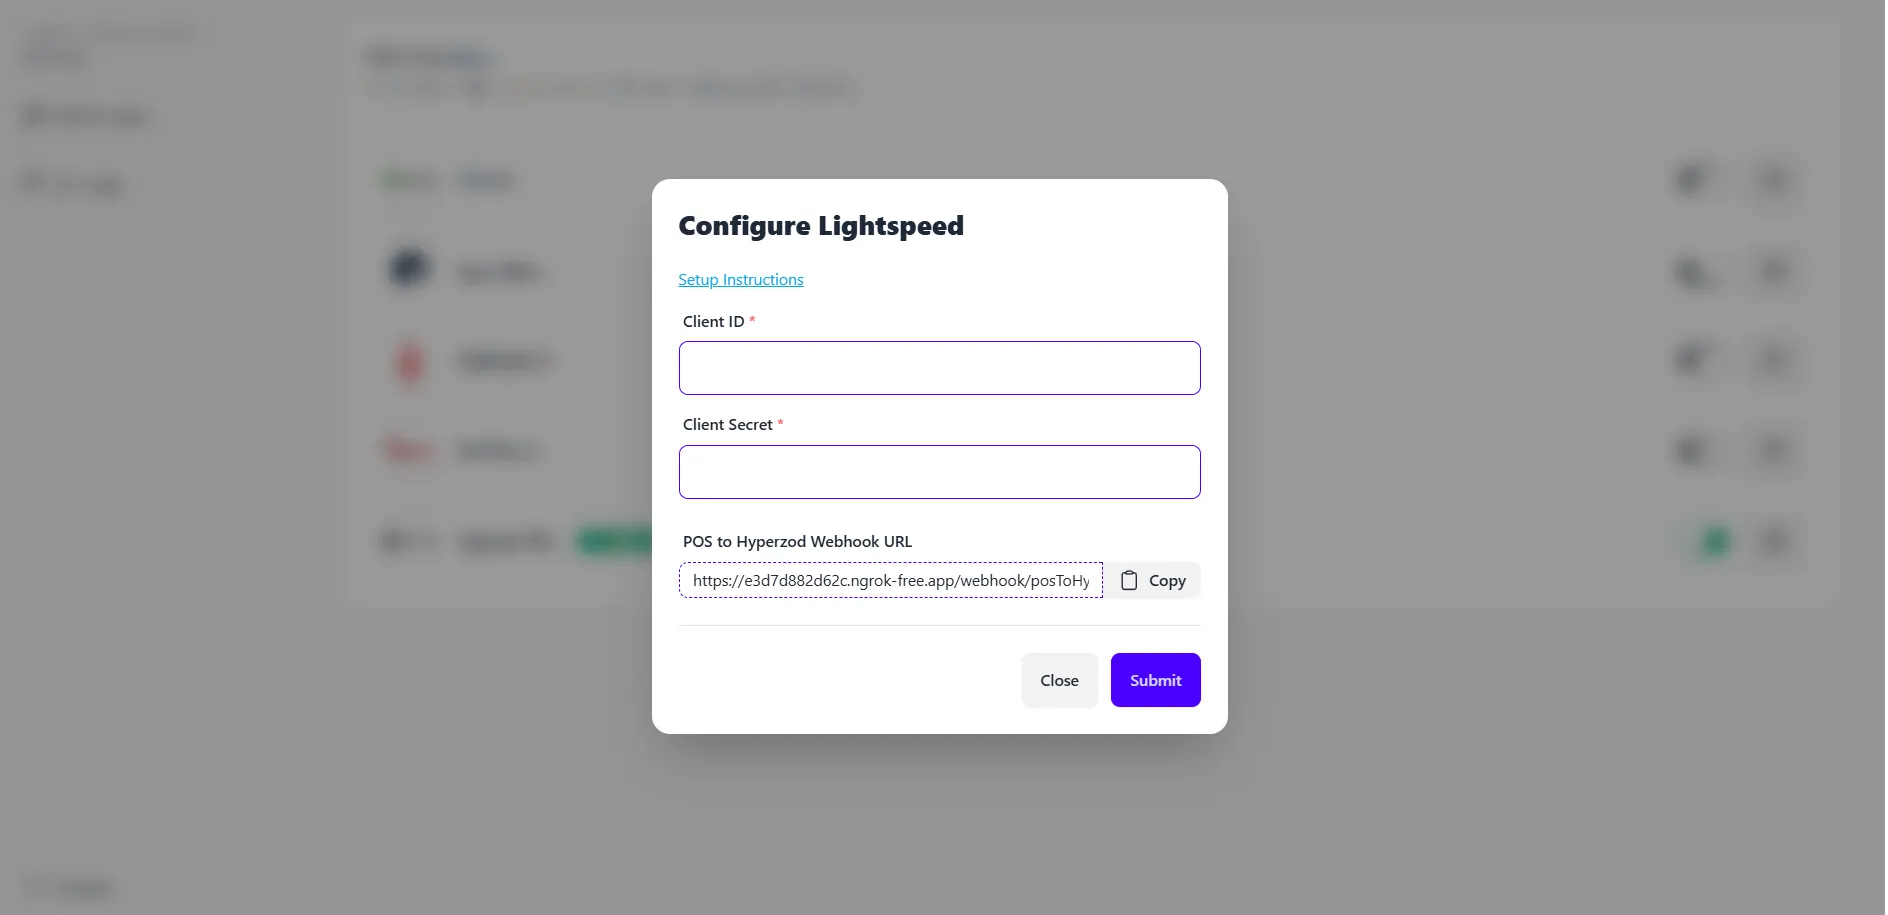Click the blurred green badge in last row
This screenshot has width=1888, height=915.
pyautogui.click(x=614, y=542)
